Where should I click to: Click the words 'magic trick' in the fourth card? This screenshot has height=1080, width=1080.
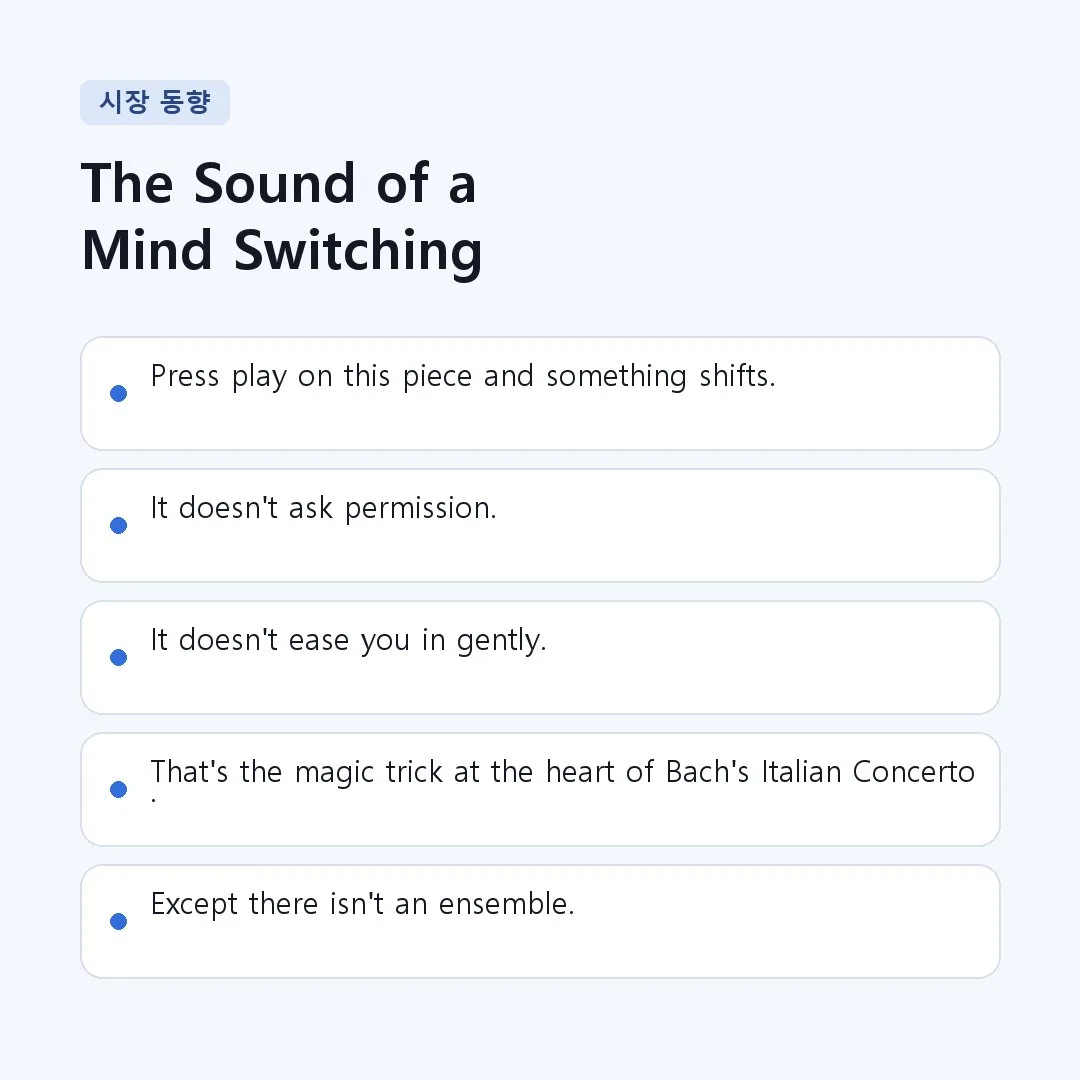click(x=368, y=773)
